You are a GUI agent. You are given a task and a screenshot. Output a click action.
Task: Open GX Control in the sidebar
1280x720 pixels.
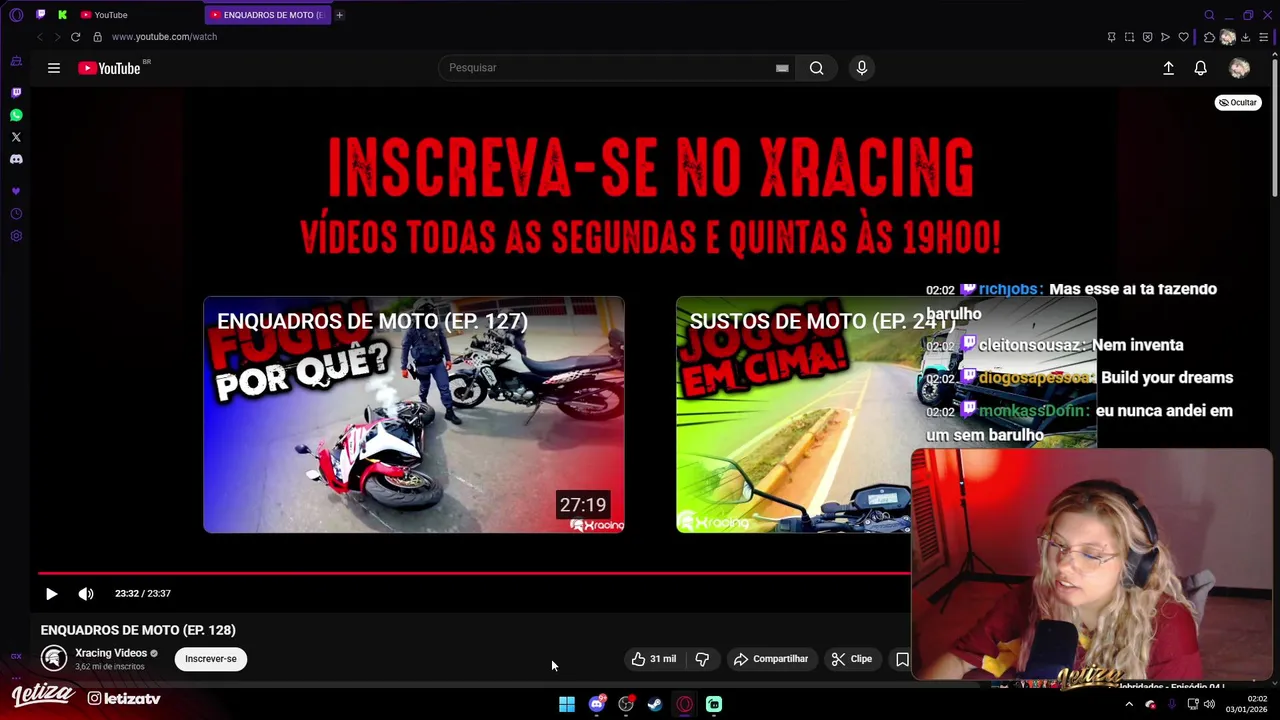16,61
